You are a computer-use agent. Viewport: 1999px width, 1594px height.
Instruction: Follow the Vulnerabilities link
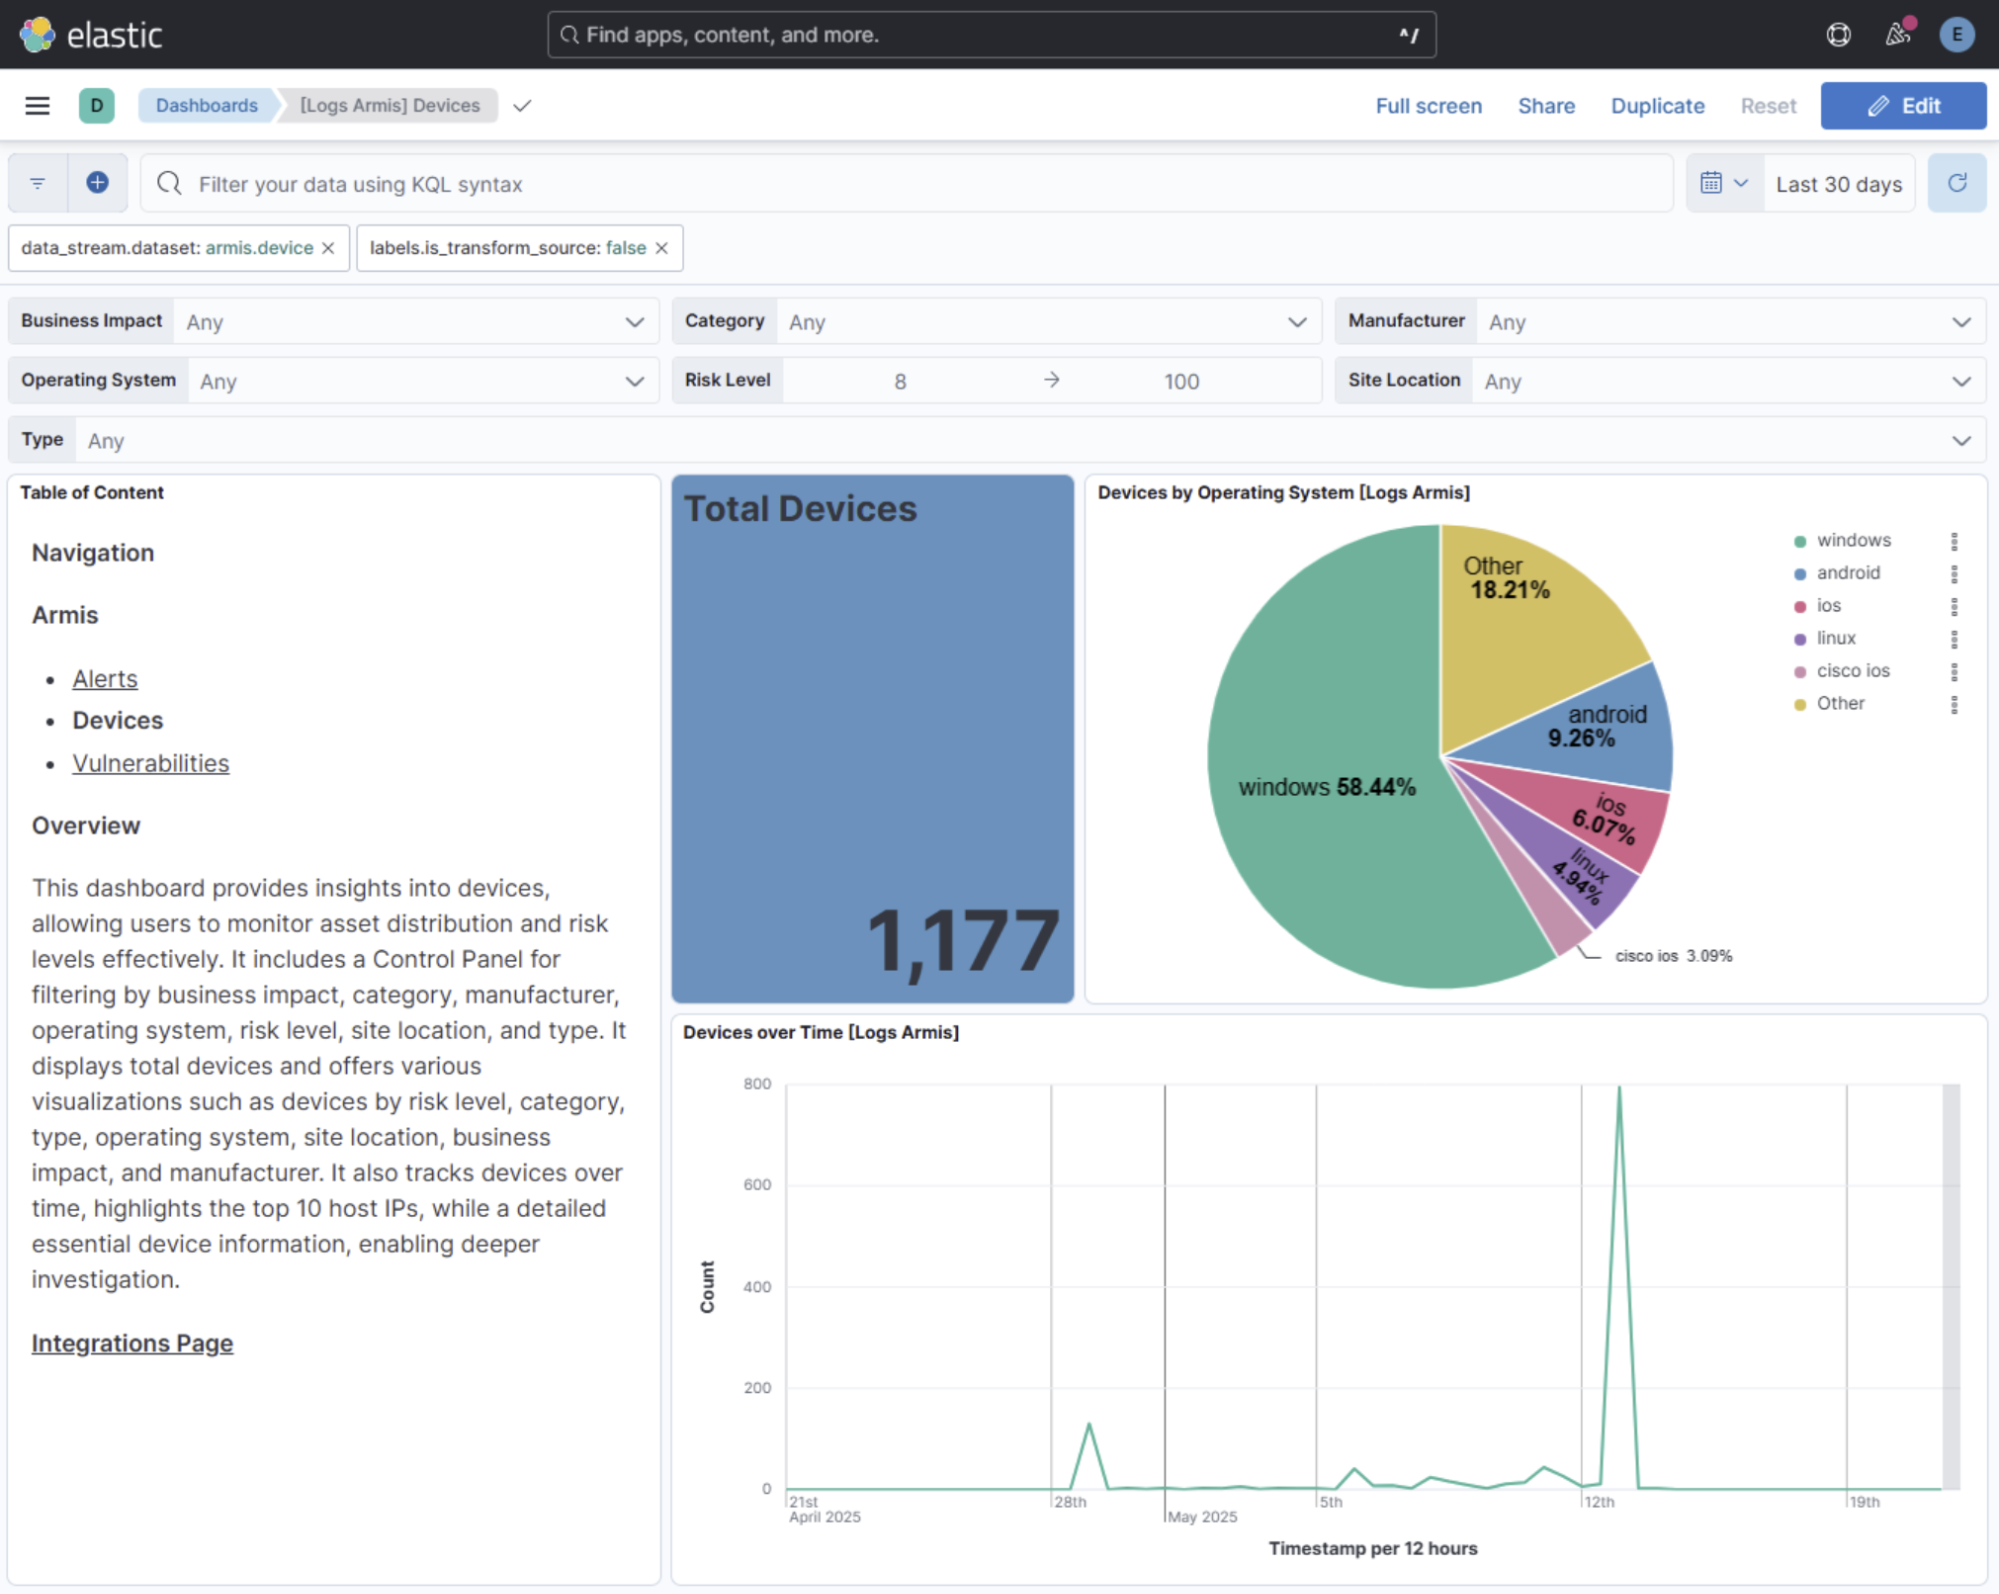(150, 763)
